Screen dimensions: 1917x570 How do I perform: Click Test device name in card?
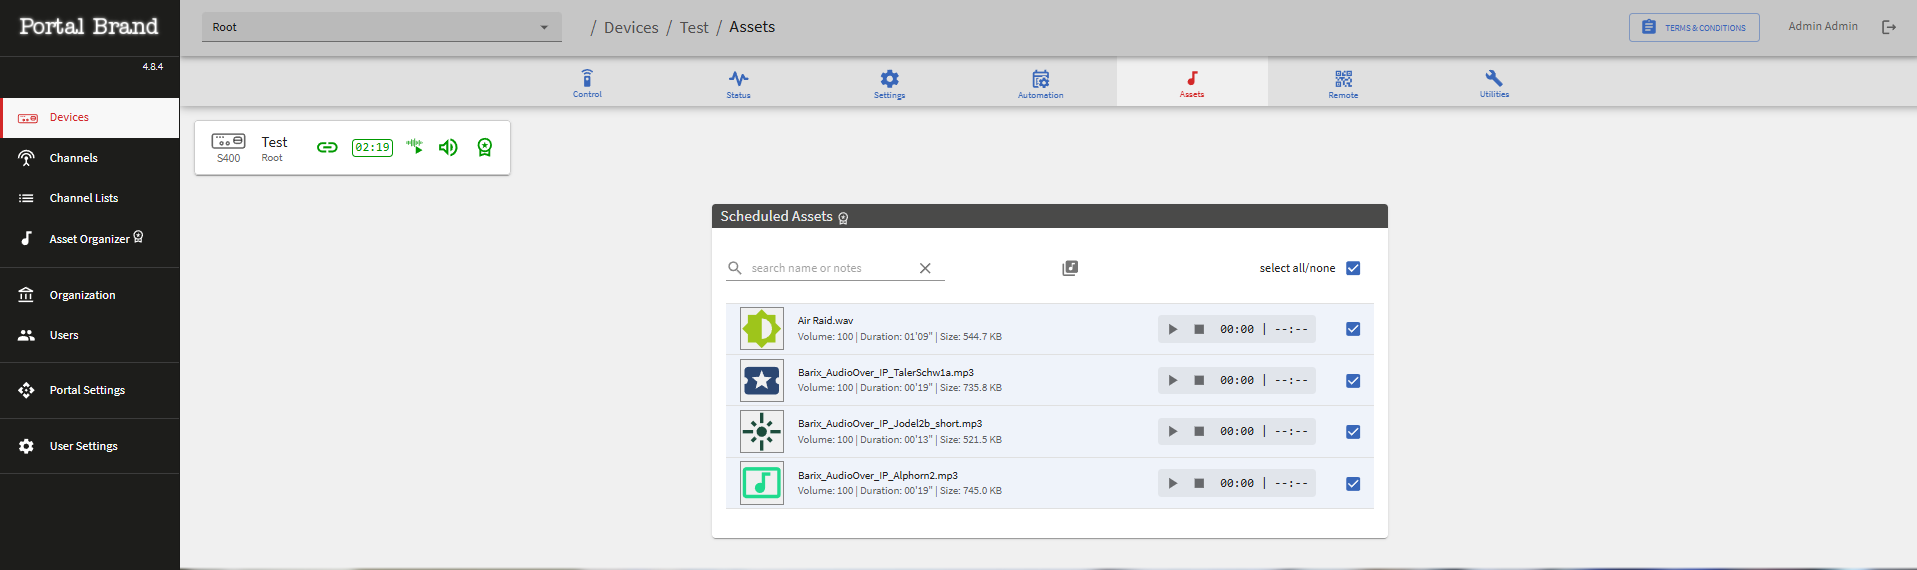274,142
